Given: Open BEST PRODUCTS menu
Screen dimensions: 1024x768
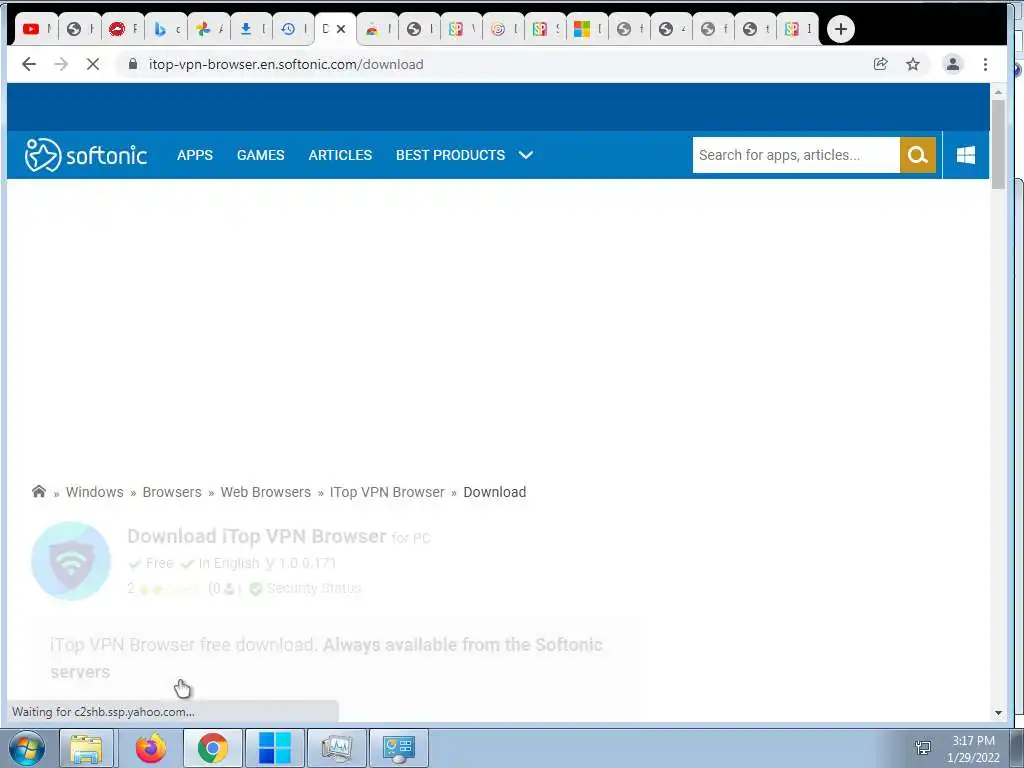Looking at the screenshot, I should (451, 155).
